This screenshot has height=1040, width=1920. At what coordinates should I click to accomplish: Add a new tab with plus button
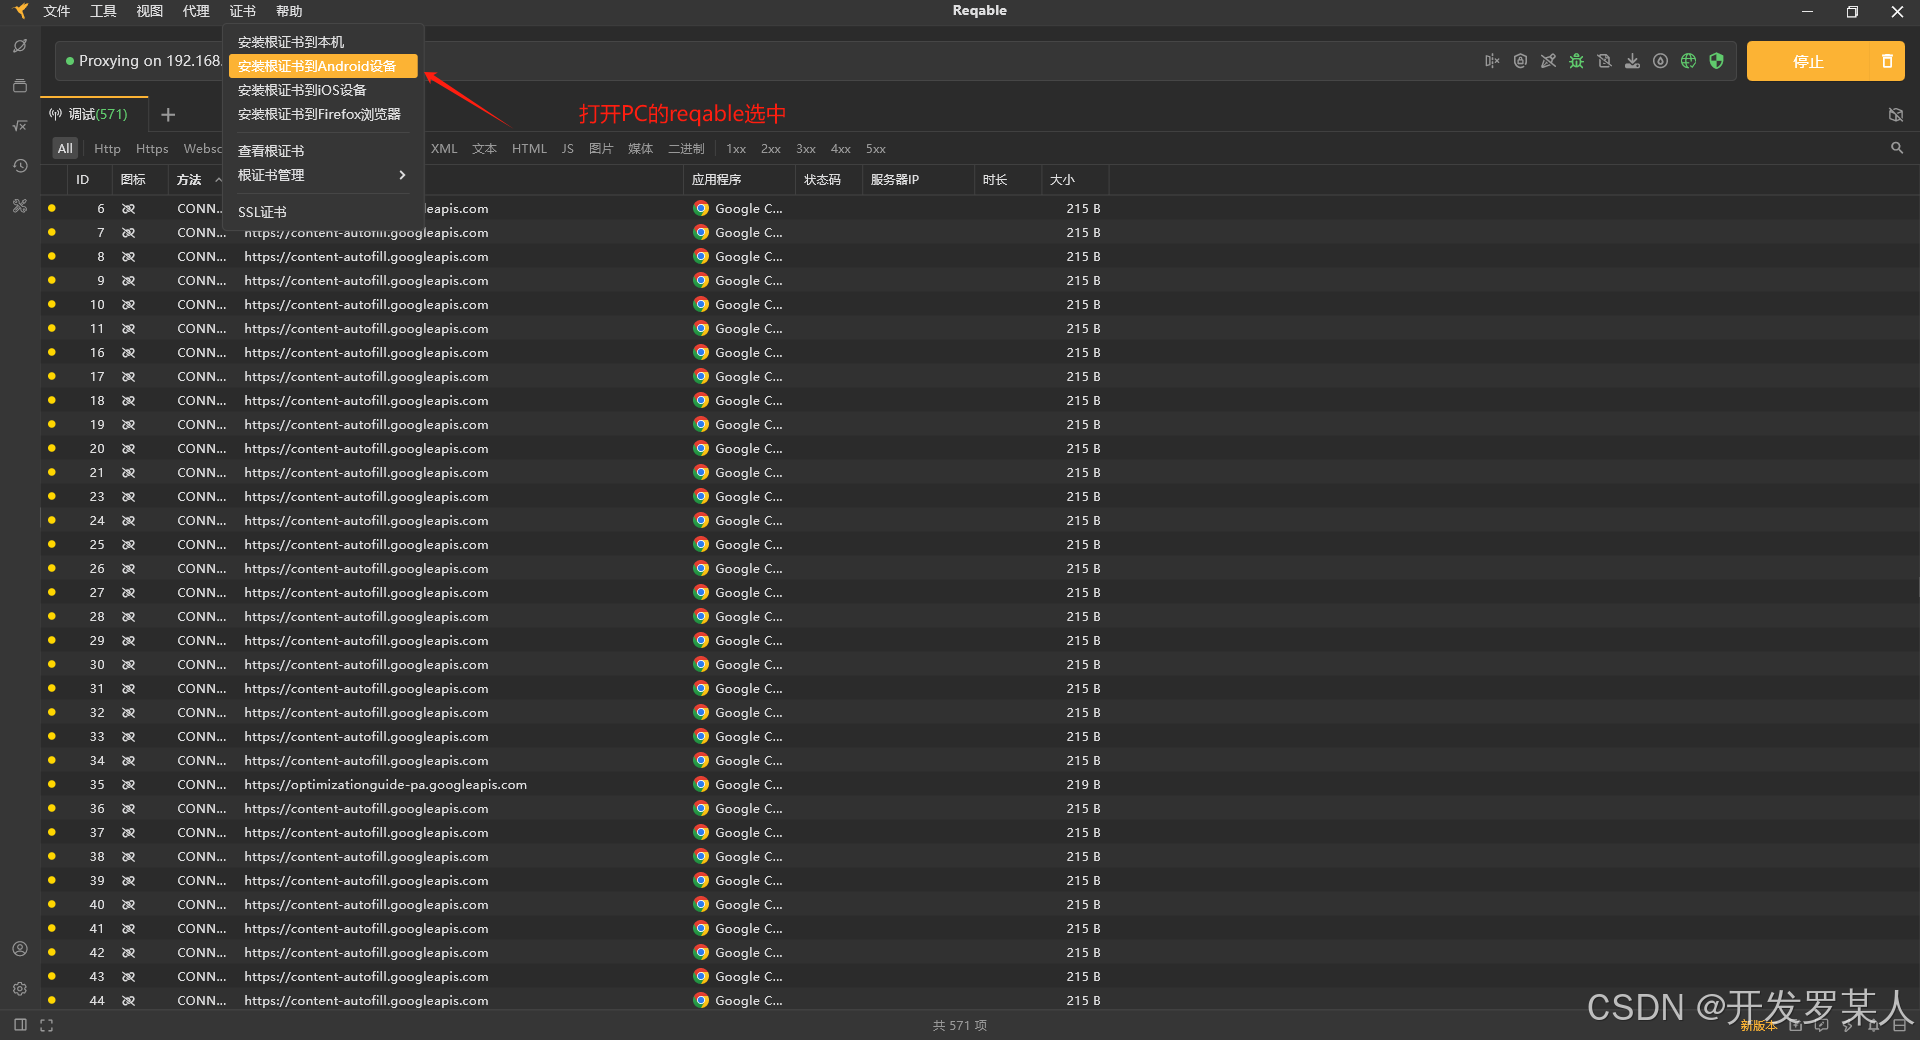point(168,115)
